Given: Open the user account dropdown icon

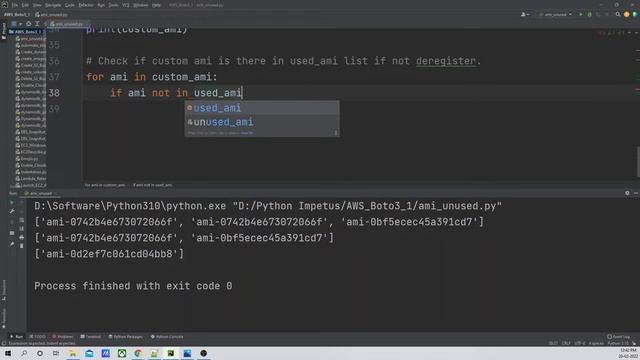Looking at the screenshot, I should point(525,15).
